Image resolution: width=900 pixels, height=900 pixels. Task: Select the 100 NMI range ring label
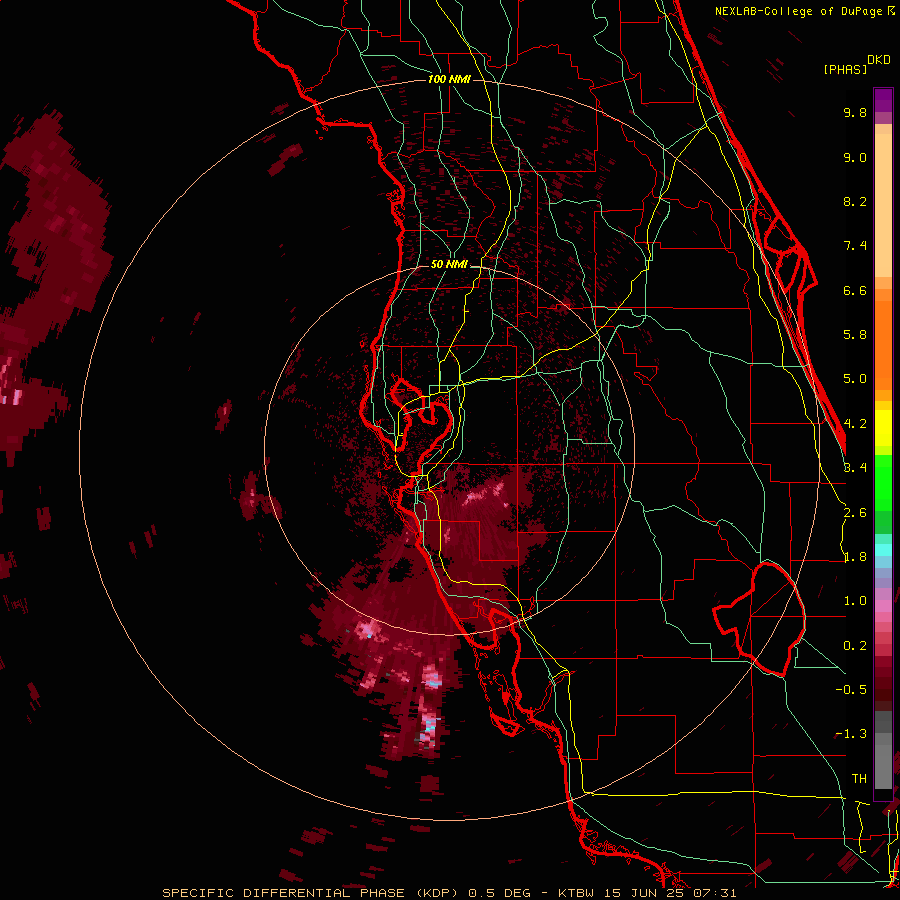449,79
